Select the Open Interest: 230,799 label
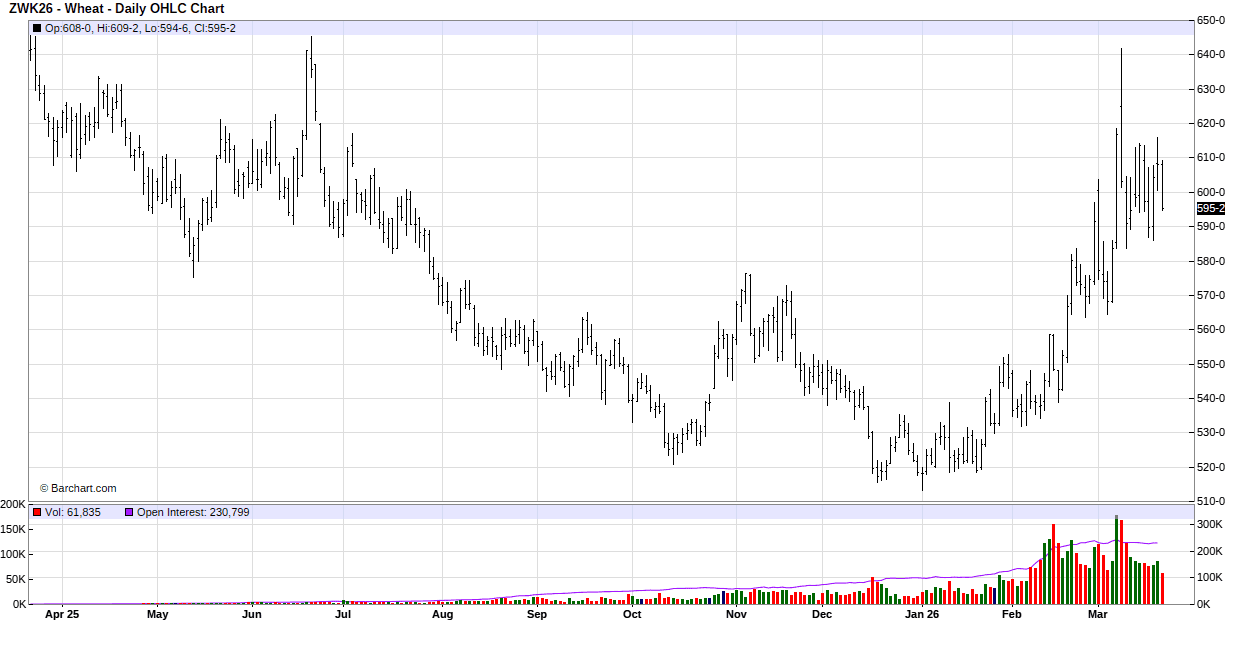The width and height of the screenshot is (1236, 645). pos(193,512)
